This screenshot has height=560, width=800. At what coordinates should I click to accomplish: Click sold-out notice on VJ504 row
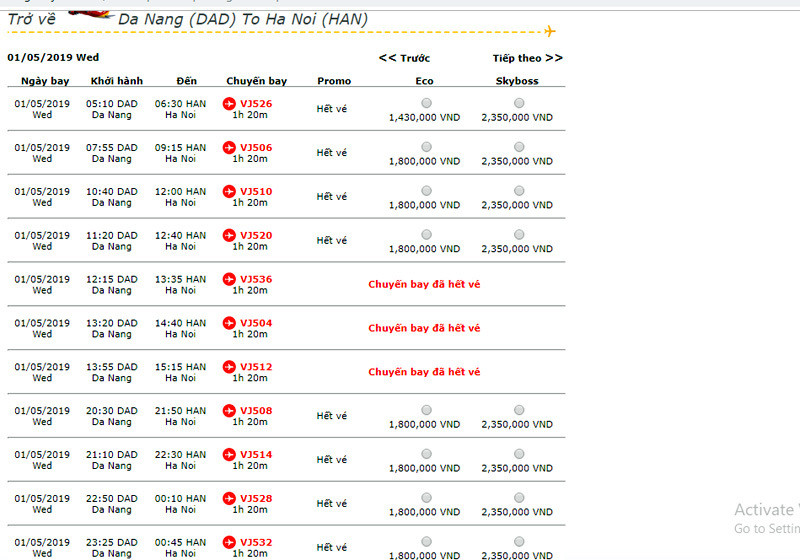(x=424, y=328)
